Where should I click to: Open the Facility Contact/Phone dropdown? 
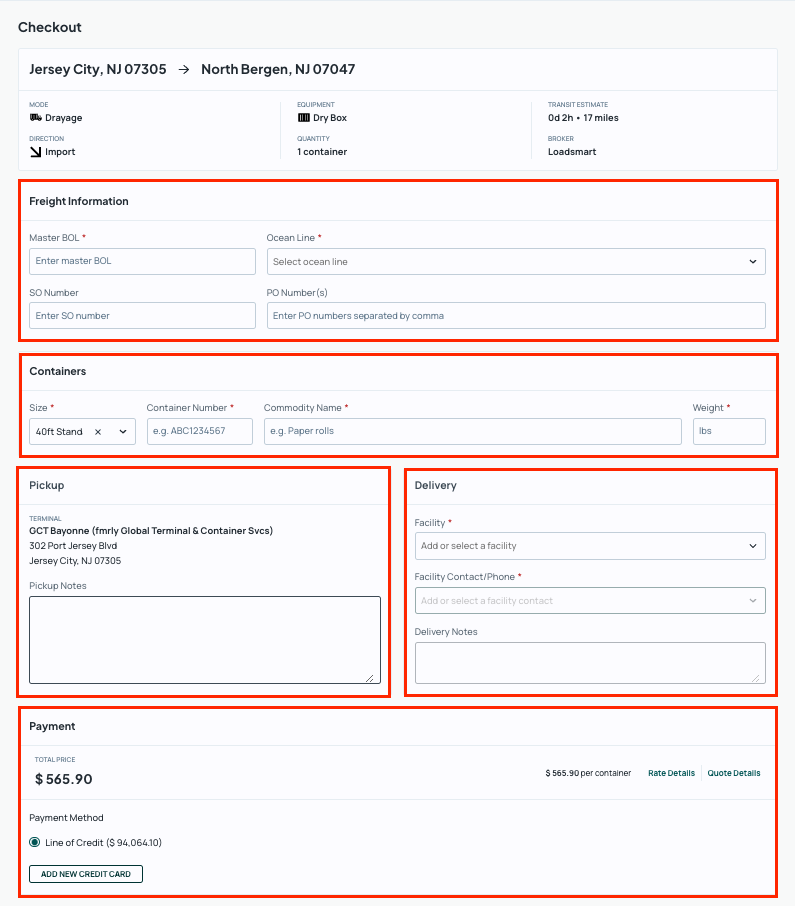590,601
